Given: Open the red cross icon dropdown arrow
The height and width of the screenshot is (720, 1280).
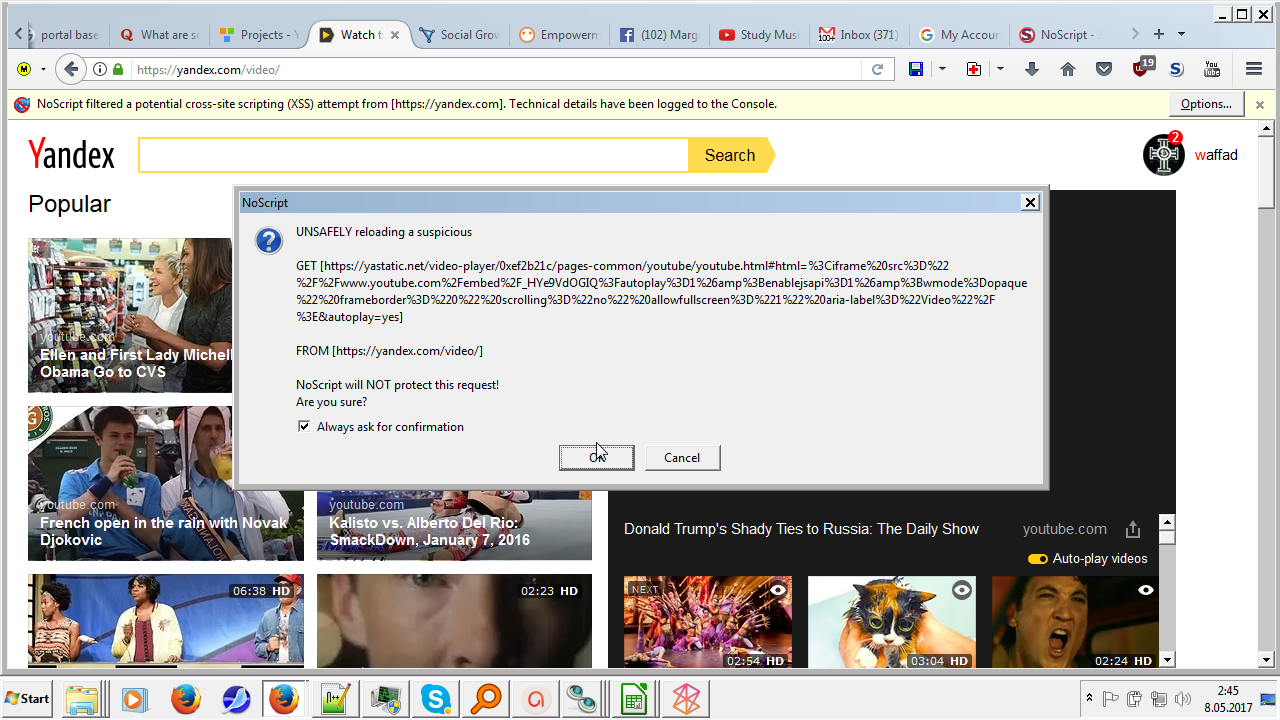Looking at the screenshot, I should click(1000, 69).
